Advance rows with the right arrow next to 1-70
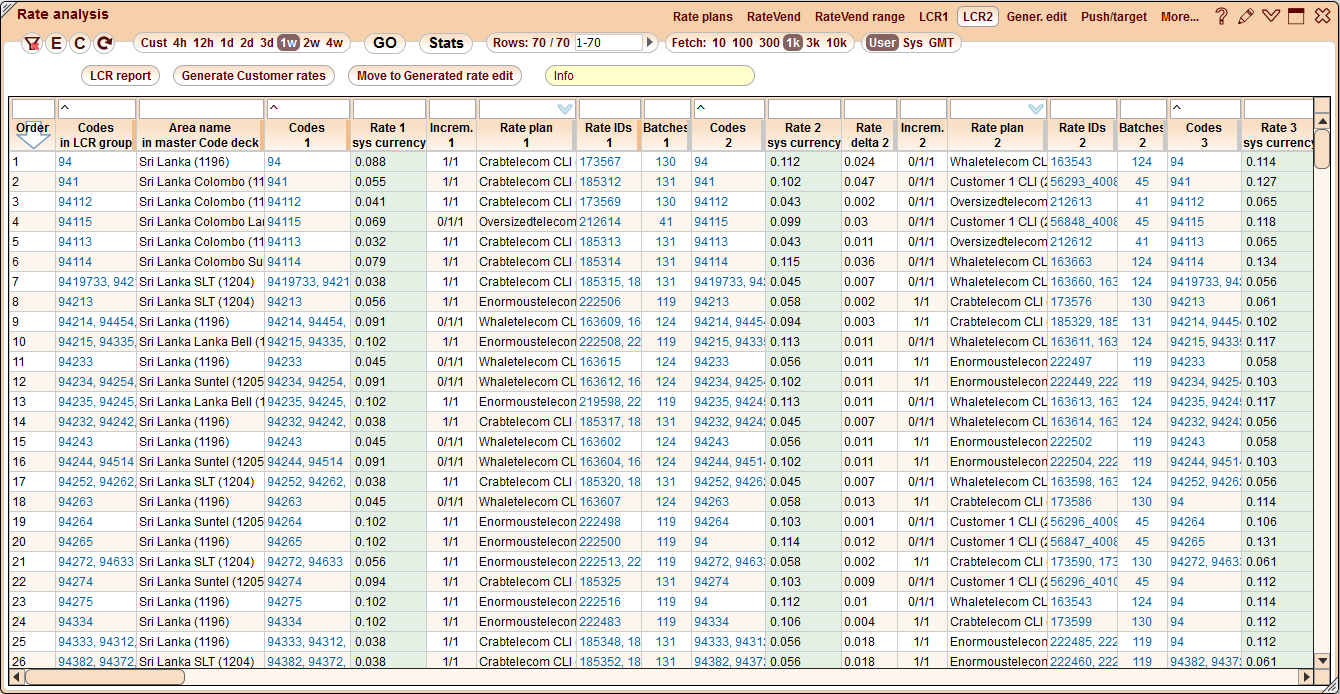This screenshot has height=694, width=1340. click(x=652, y=43)
